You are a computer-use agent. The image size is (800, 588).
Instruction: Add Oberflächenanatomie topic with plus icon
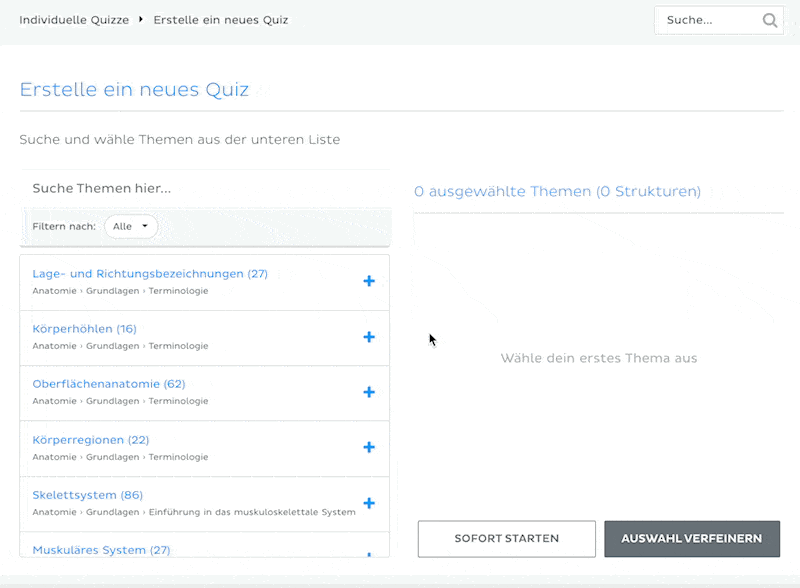369,392
